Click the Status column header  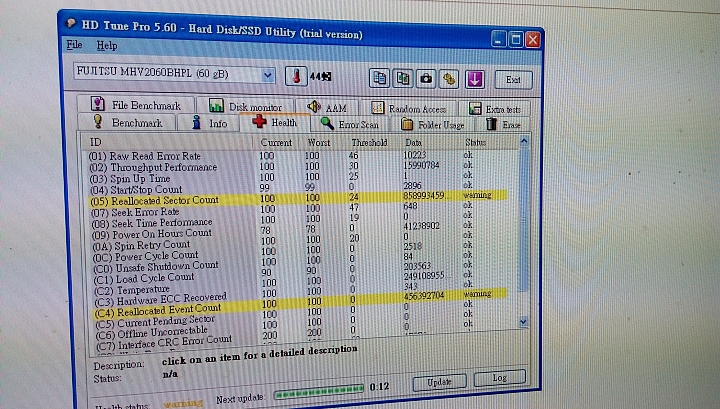(x=475, y=143)
